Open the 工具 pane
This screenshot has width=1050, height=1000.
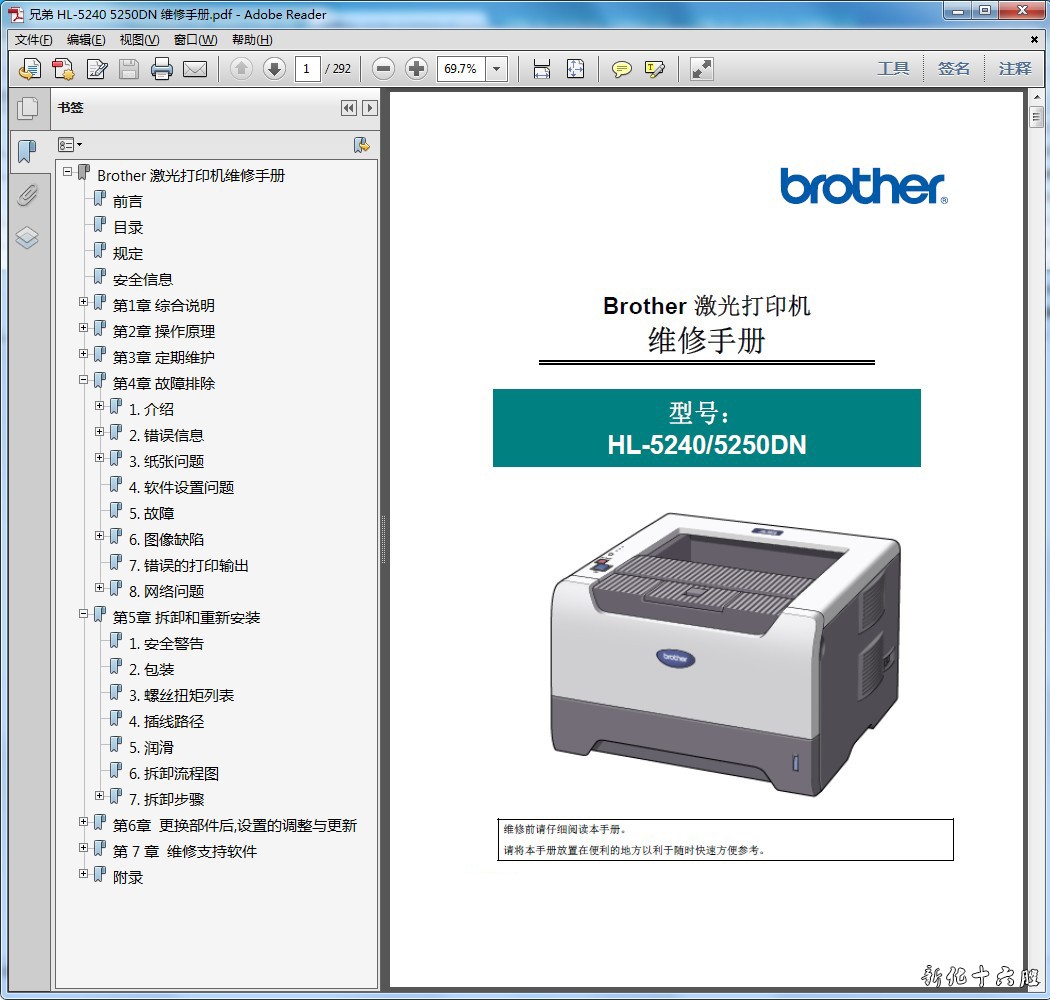893,69
